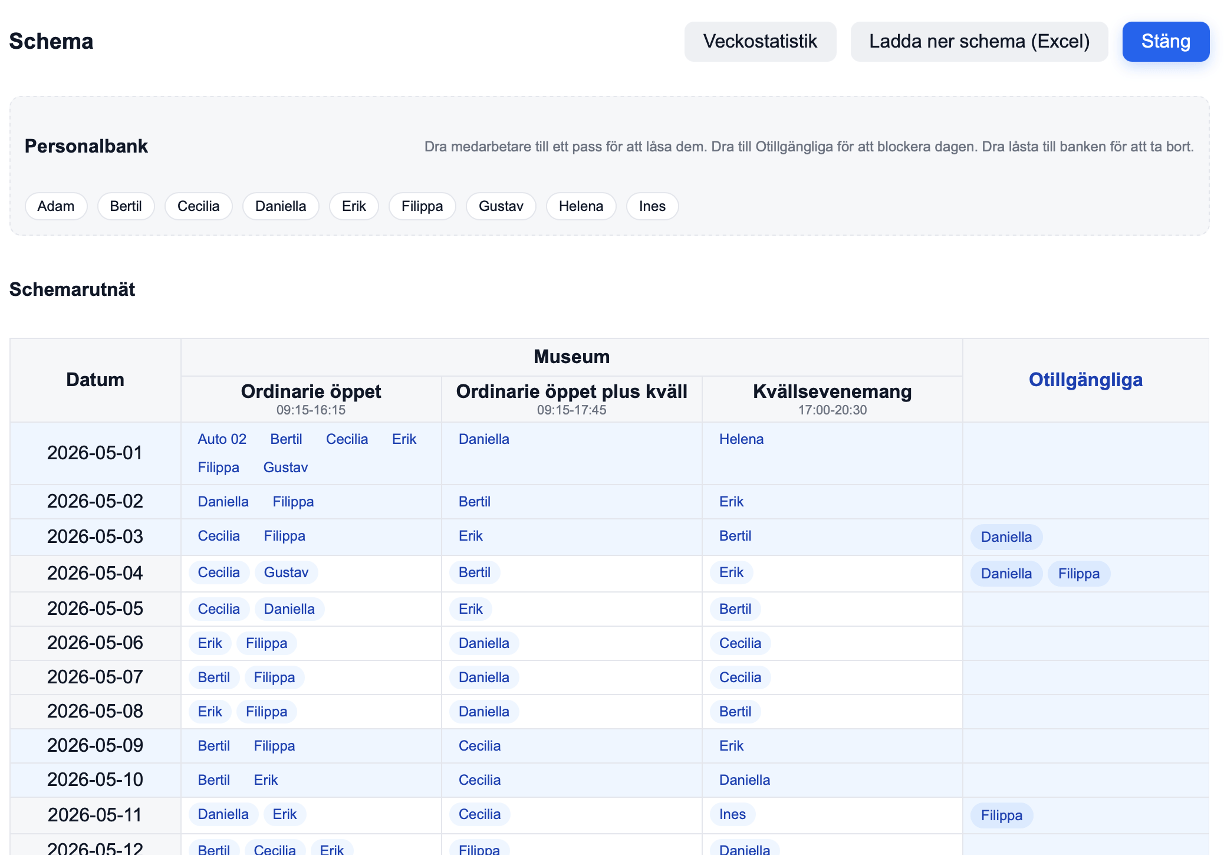This screenshot has width=1224, height=856.
Task: Click Cecilia's Ordinarie öppet plus kväll link on 2026-05-09
Action: 479,745
